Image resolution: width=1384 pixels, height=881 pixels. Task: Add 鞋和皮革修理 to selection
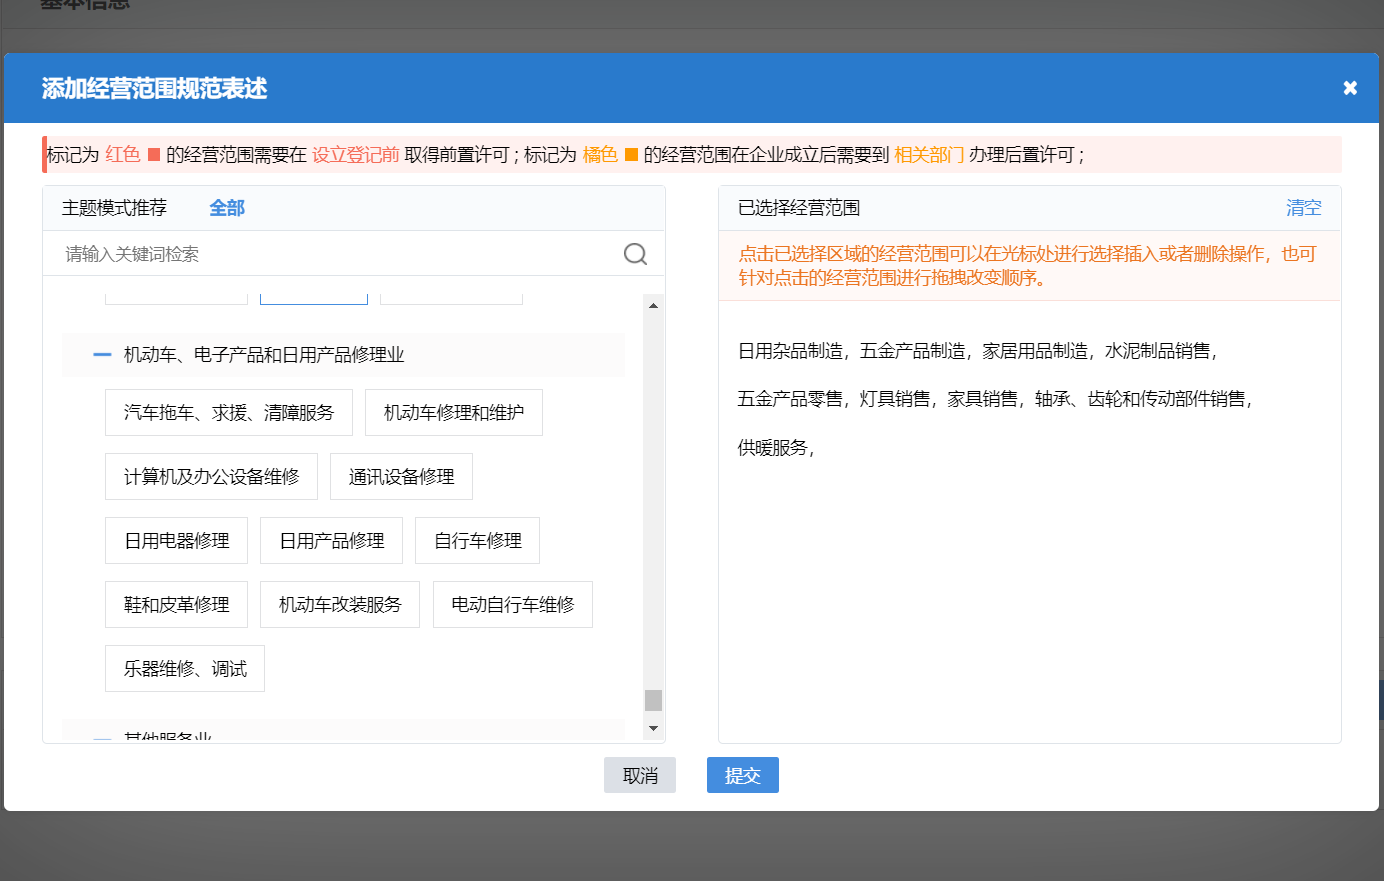[x=176, y=604]
